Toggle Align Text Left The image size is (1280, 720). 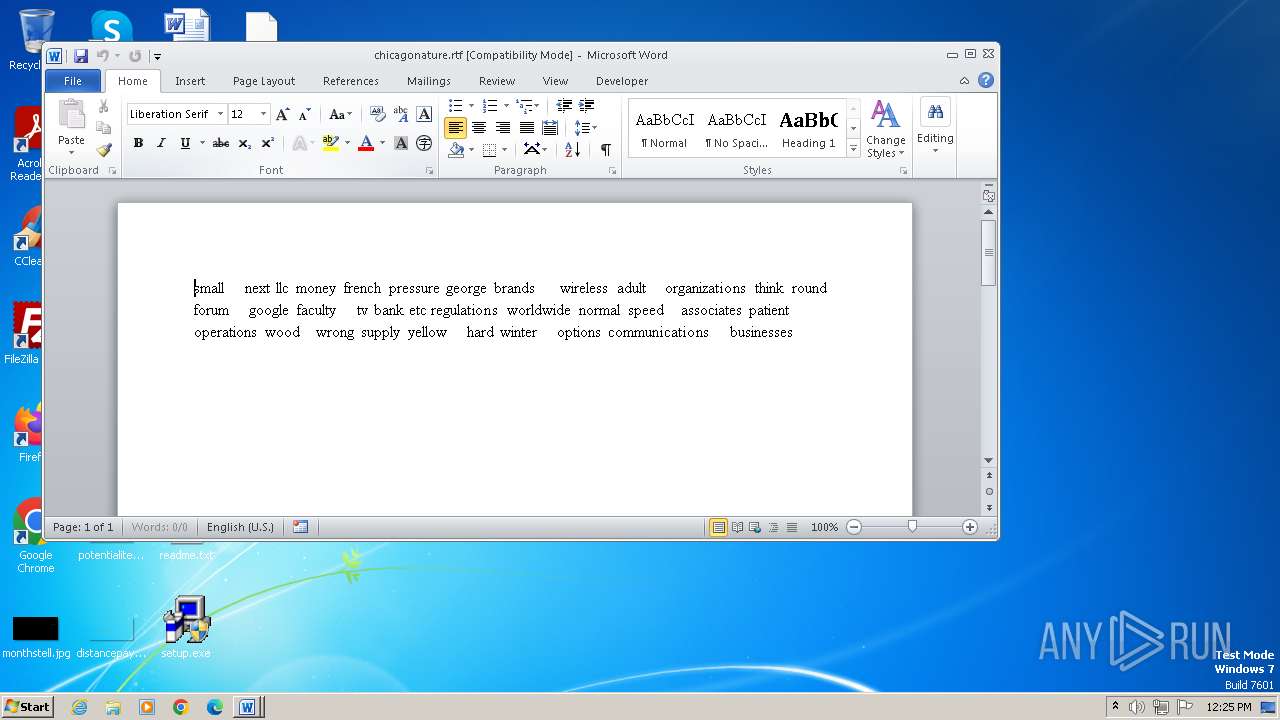pos(455,127)
